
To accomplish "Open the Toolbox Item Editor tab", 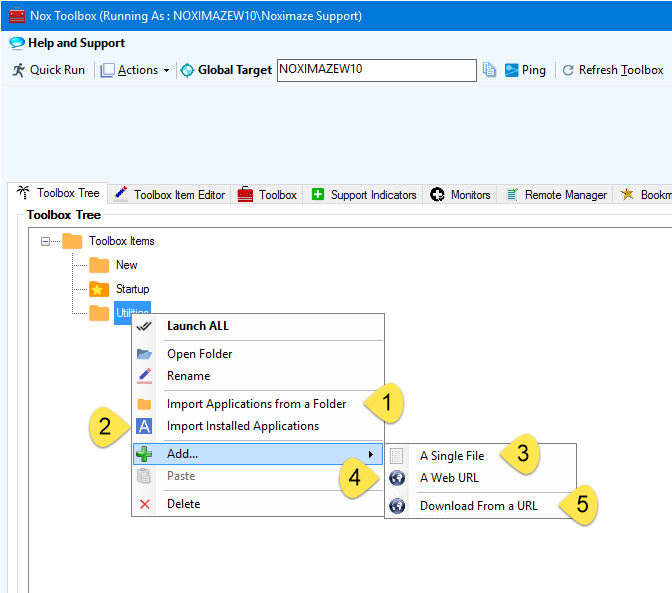I will [x=170, y=195].
